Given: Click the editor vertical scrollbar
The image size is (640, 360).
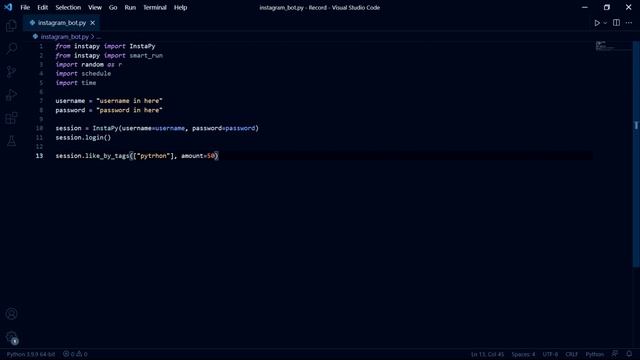Looking at the screenshot, I should (636, 155).
